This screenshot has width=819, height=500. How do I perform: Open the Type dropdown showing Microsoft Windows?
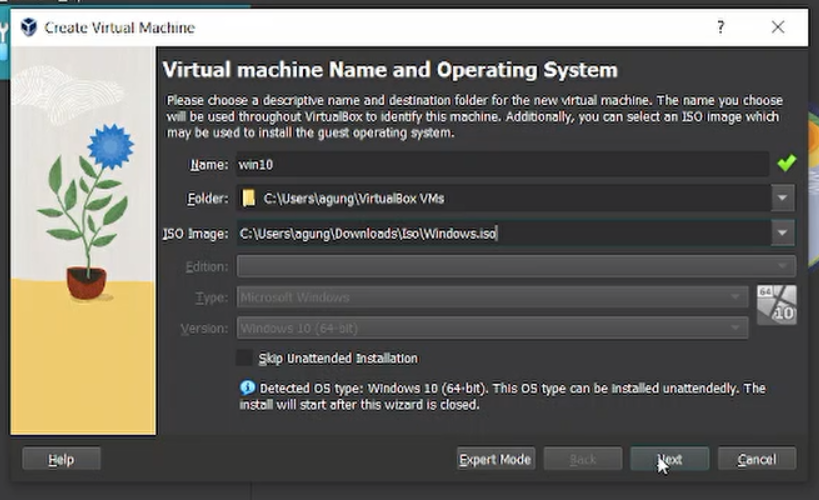point(492,297)
